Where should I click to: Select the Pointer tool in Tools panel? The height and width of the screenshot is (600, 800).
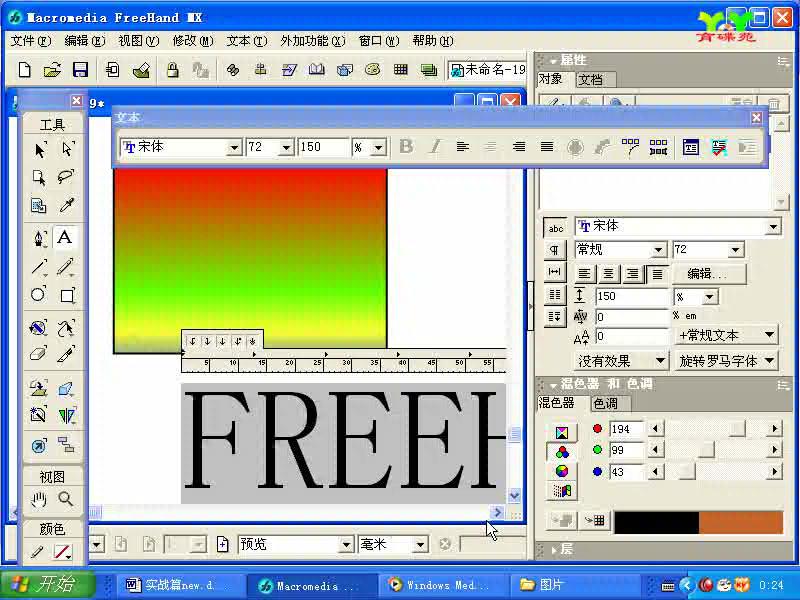click(x=39, y=149)
